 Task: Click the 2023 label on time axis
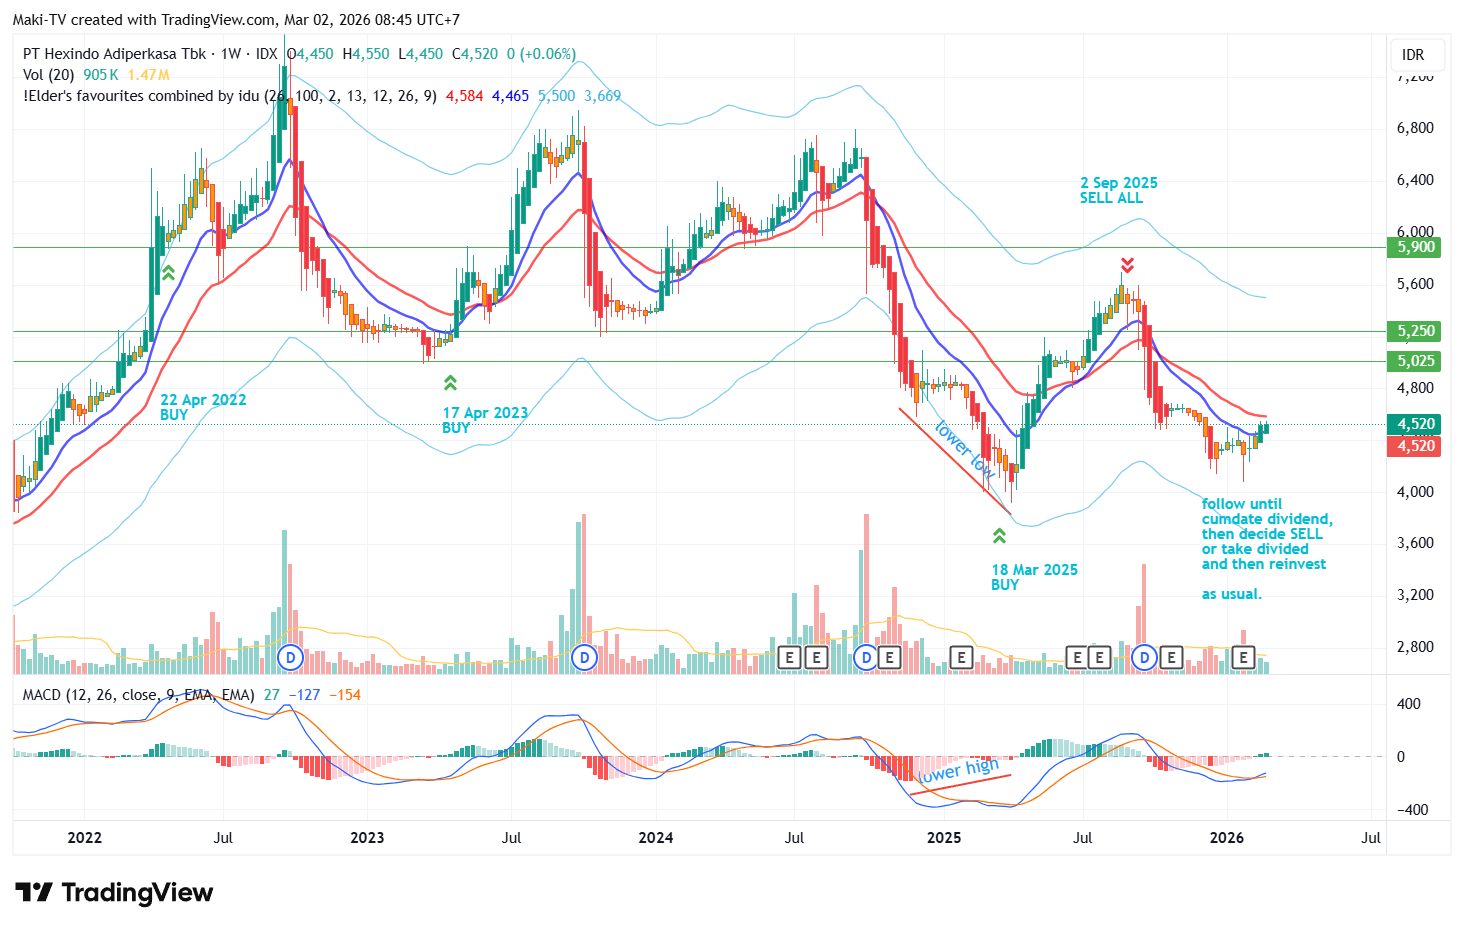pyautogui.click(x=367, y=838)
